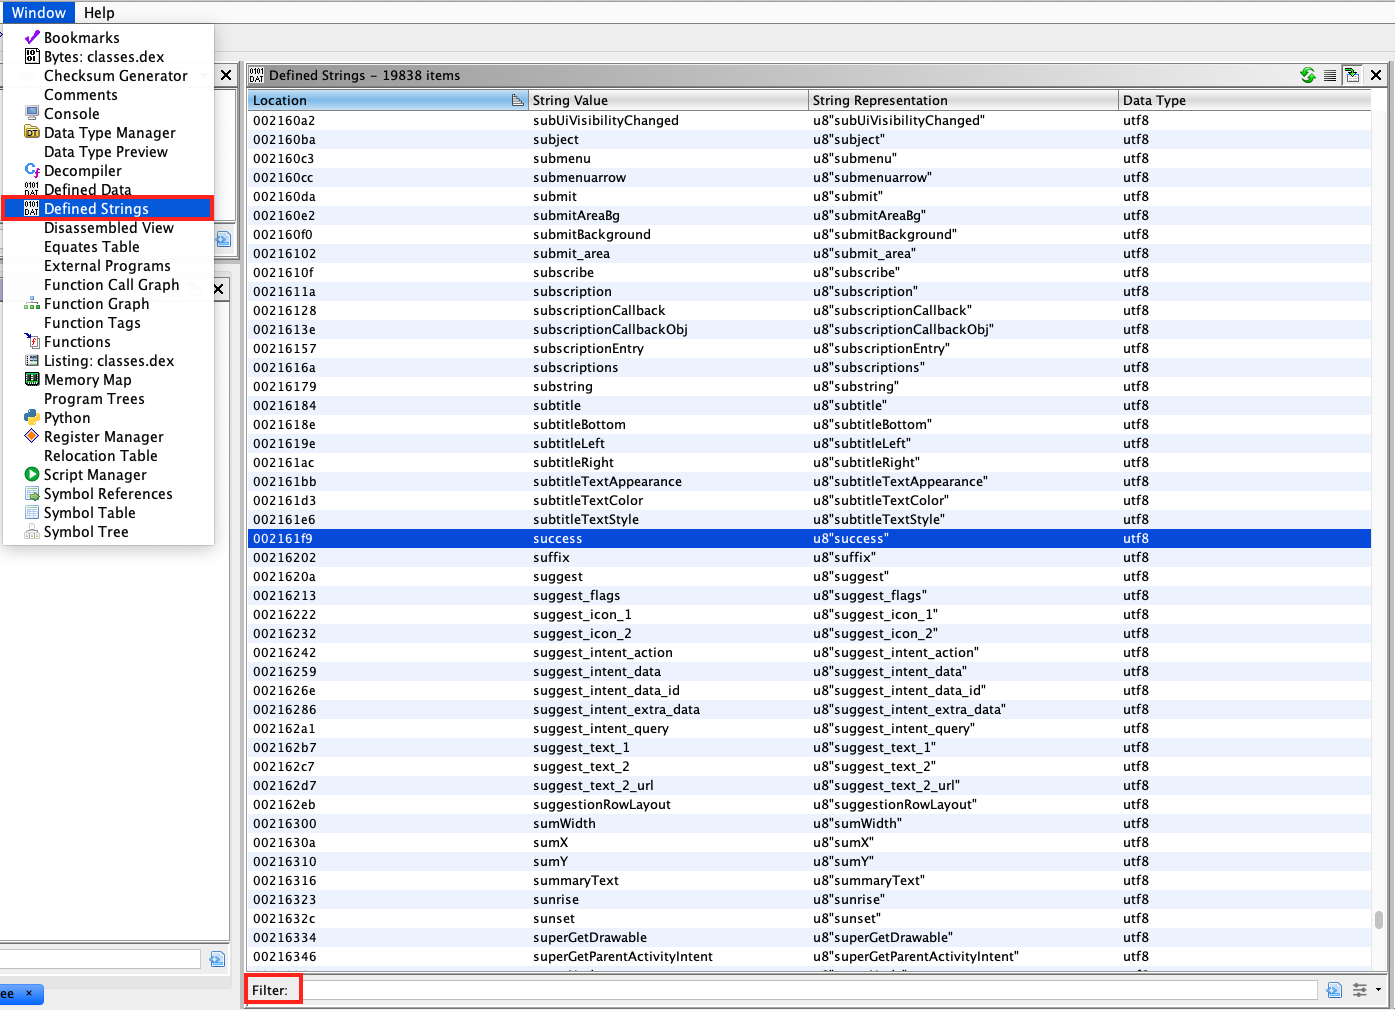1395x1010 pixels.
Task: Select Memory Map menu entry
Action: point(87,380)
